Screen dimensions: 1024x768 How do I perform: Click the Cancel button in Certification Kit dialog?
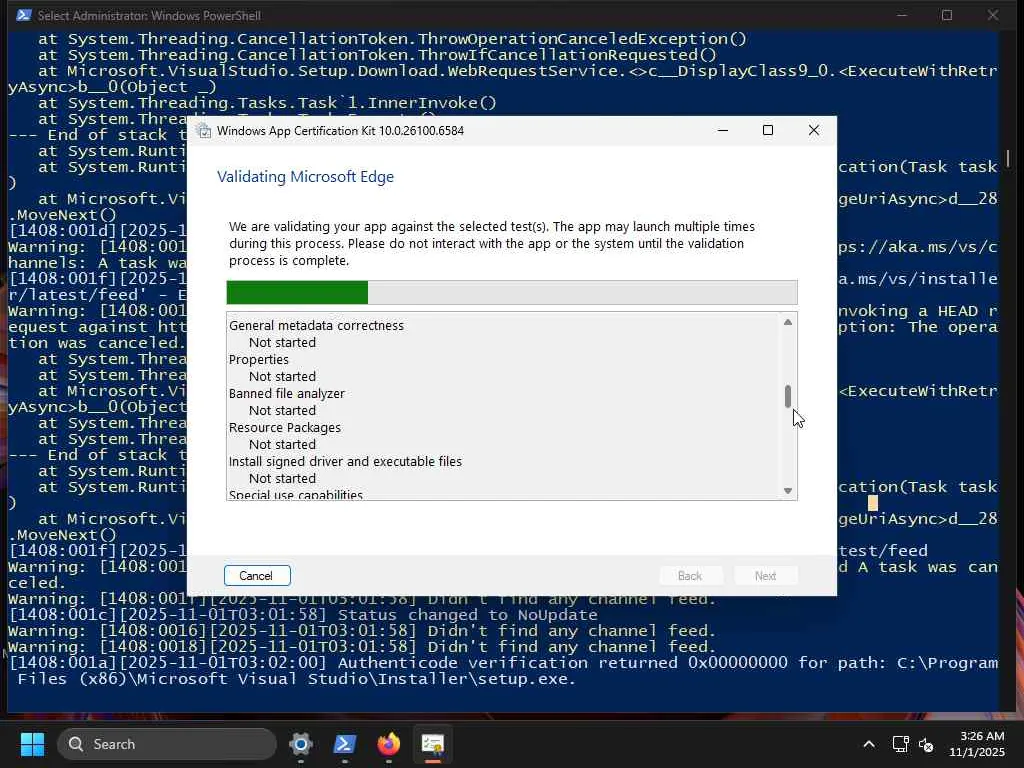[257, 575]
